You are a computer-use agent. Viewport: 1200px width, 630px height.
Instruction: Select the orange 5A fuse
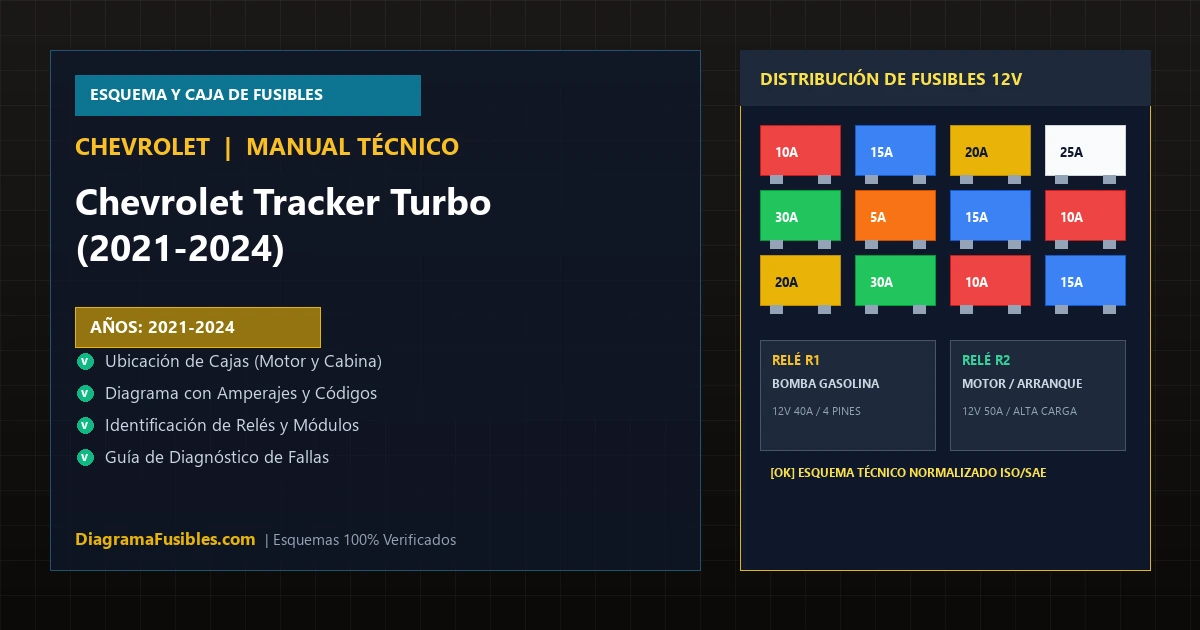[895, 216]
